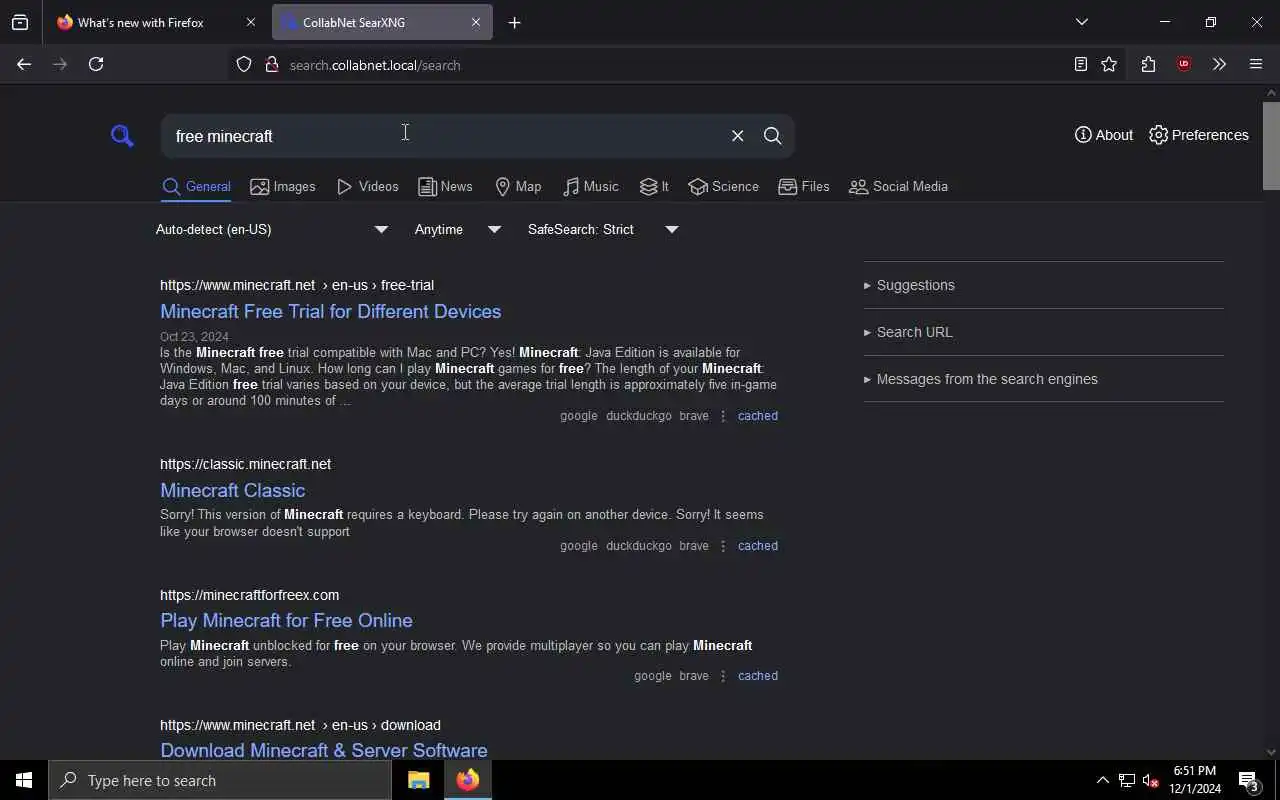1280x800 pixels.
Task: Reload the page
Action: (x=96, y=64)
